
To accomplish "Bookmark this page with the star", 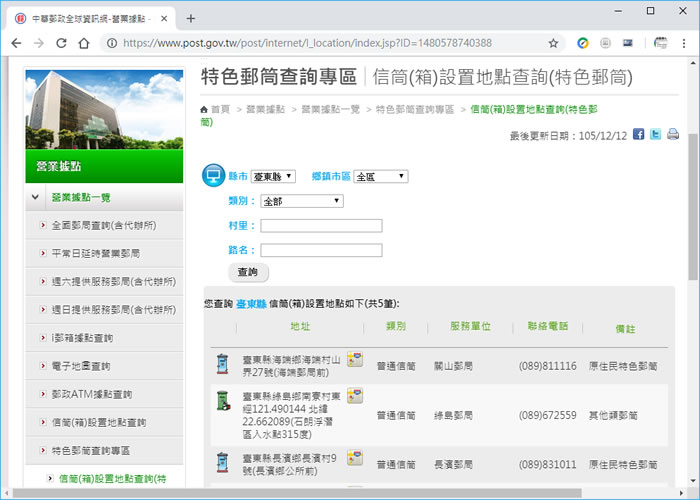I will tap(553, 43).
